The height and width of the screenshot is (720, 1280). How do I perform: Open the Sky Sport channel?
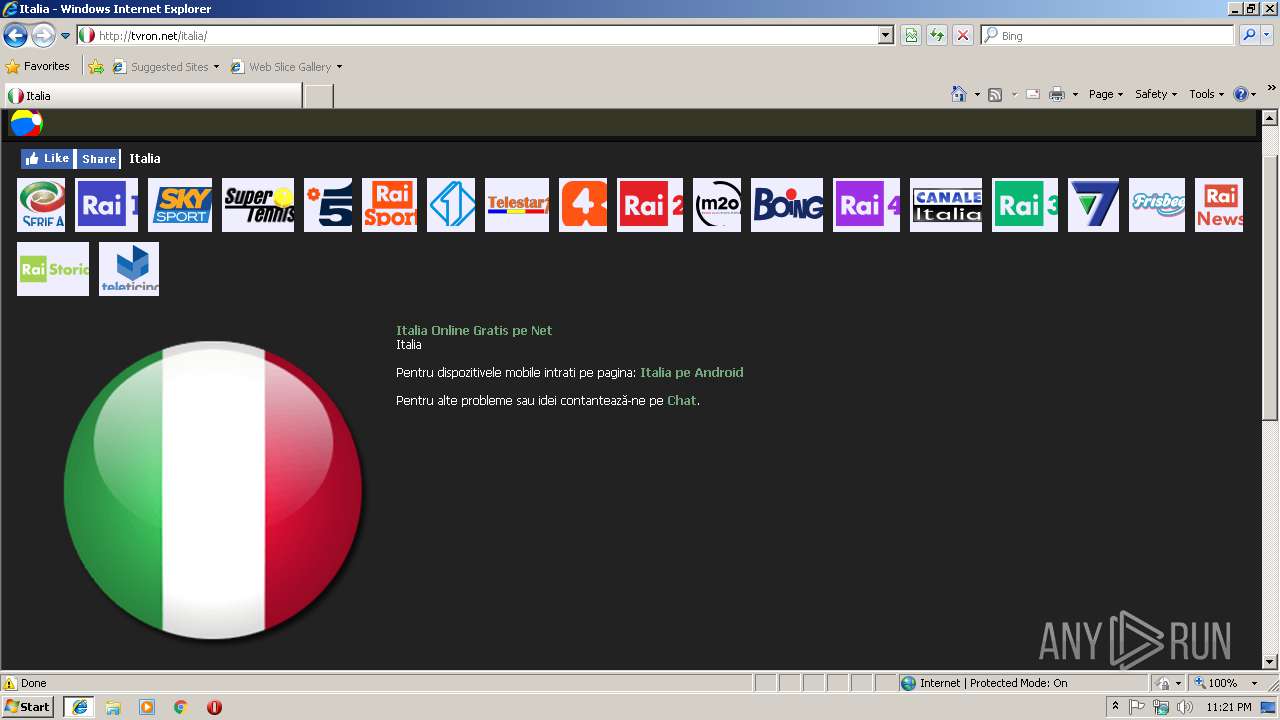click(180, 205)
